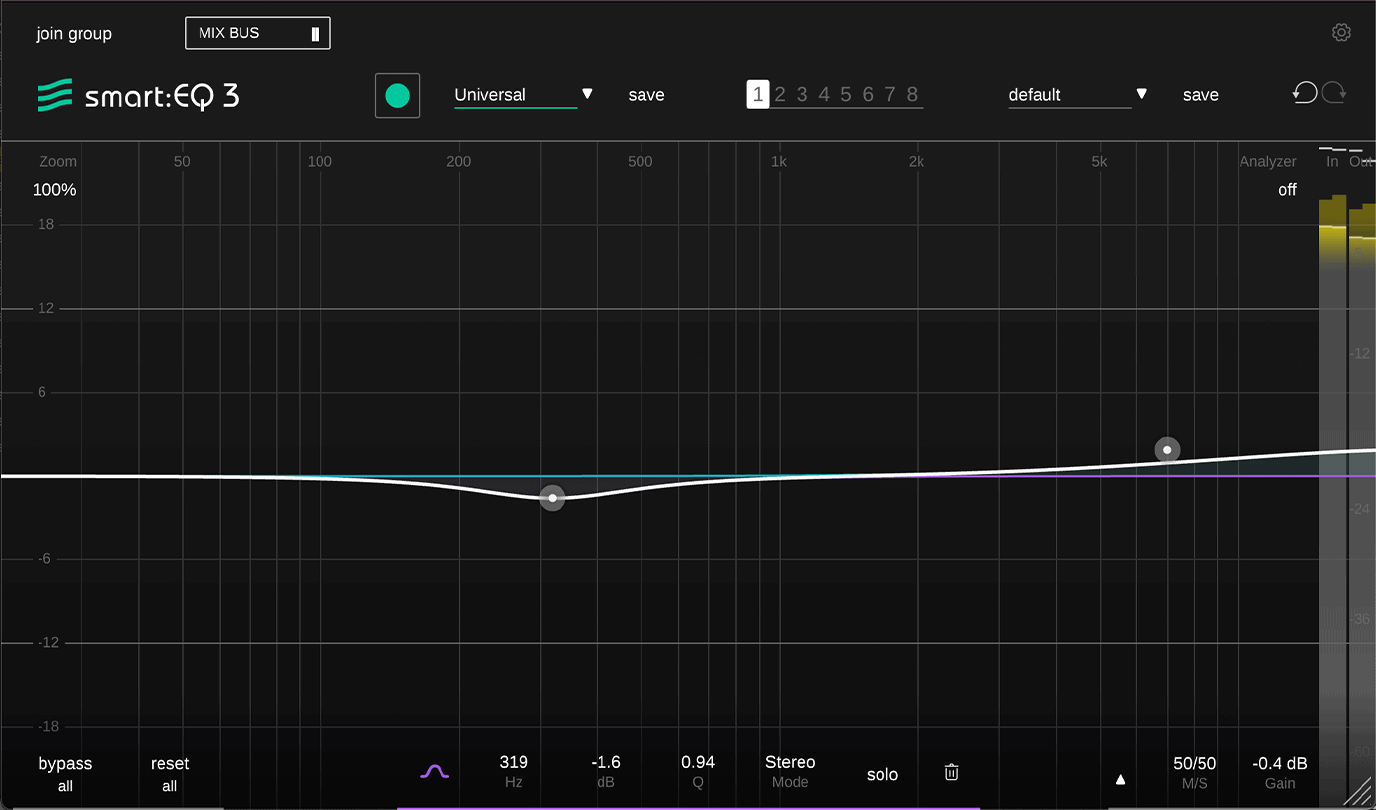Bypass all EQ bands
The height and width of the screenshot is (810, 1376).
point(64,772)
